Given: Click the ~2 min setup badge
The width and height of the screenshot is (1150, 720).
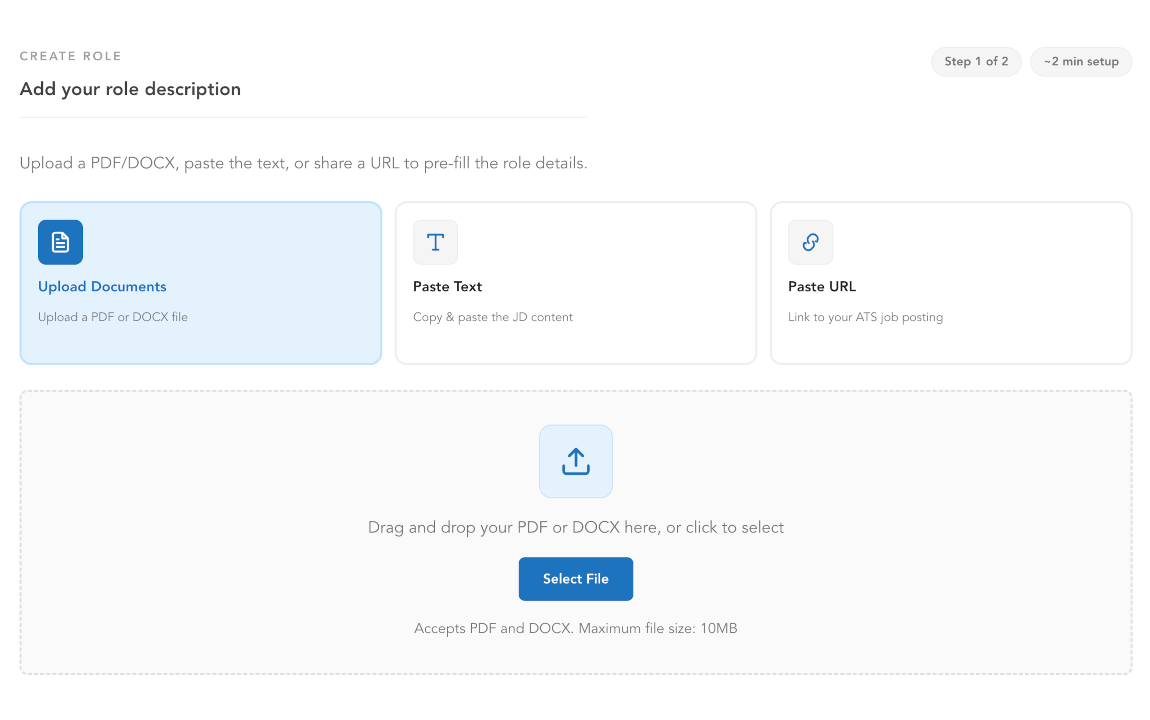Looking at the screenshot, I should [x=1081, y=62].
